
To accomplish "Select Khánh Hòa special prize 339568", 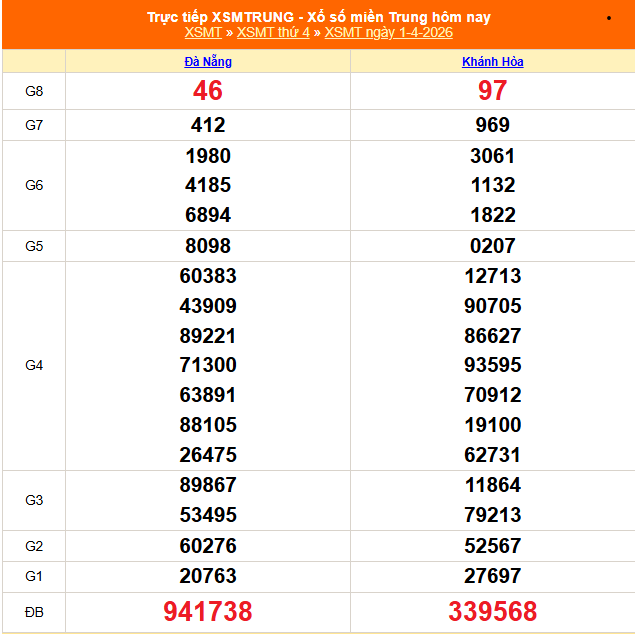I will tap(492, 611).
